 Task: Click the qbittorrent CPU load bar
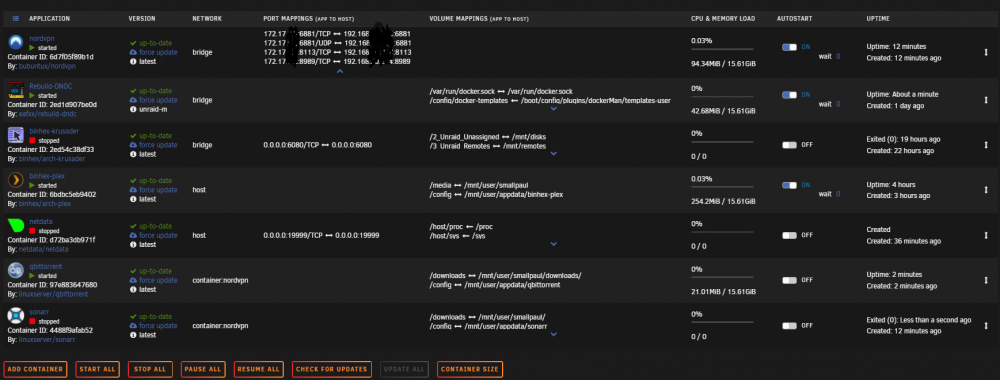[x=722, y=277]
